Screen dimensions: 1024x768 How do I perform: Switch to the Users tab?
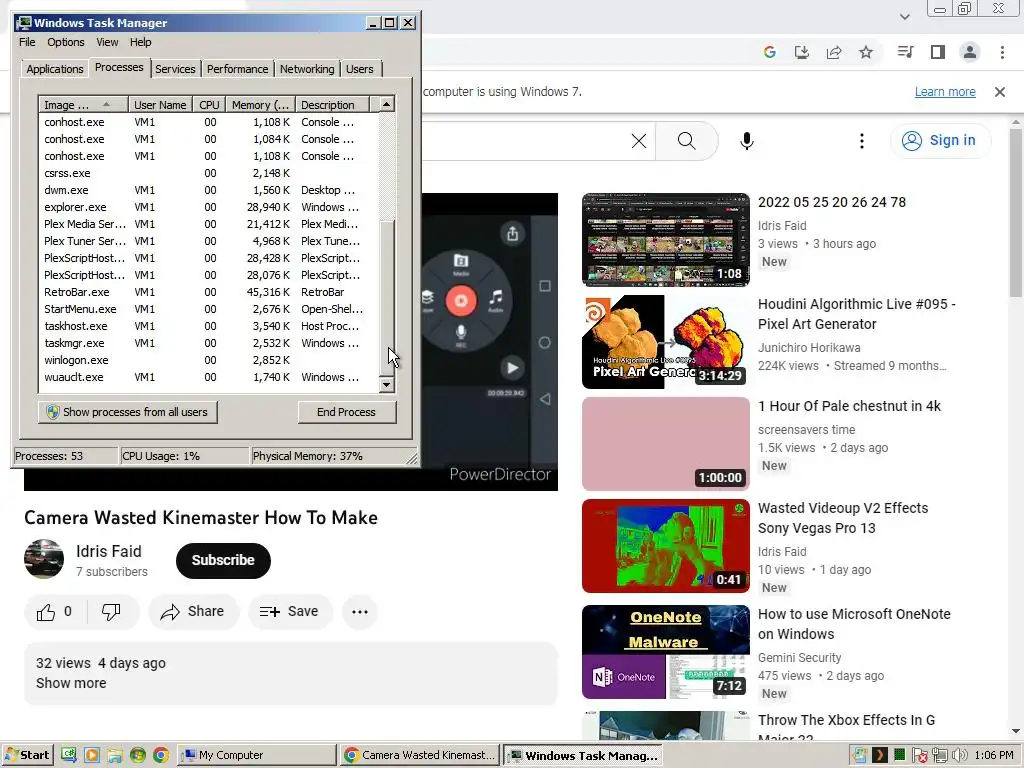[x=360, y=69]
